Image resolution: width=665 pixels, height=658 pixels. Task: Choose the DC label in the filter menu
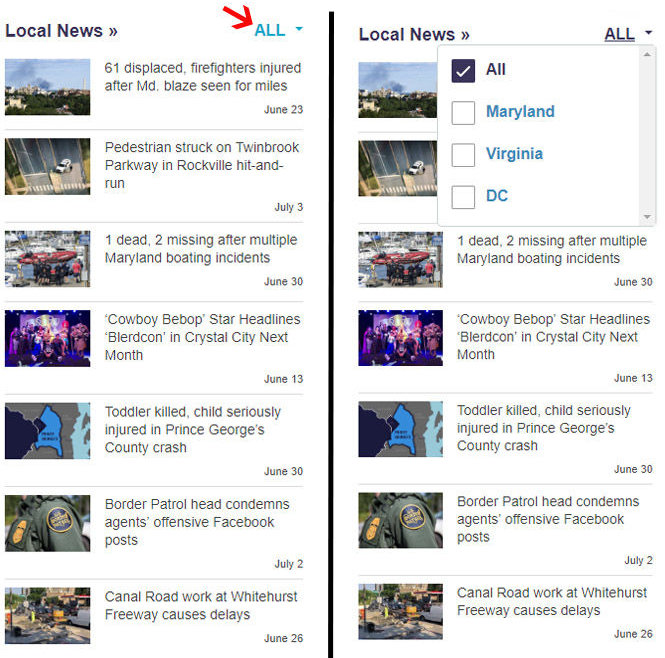click(x=497, y=196)
